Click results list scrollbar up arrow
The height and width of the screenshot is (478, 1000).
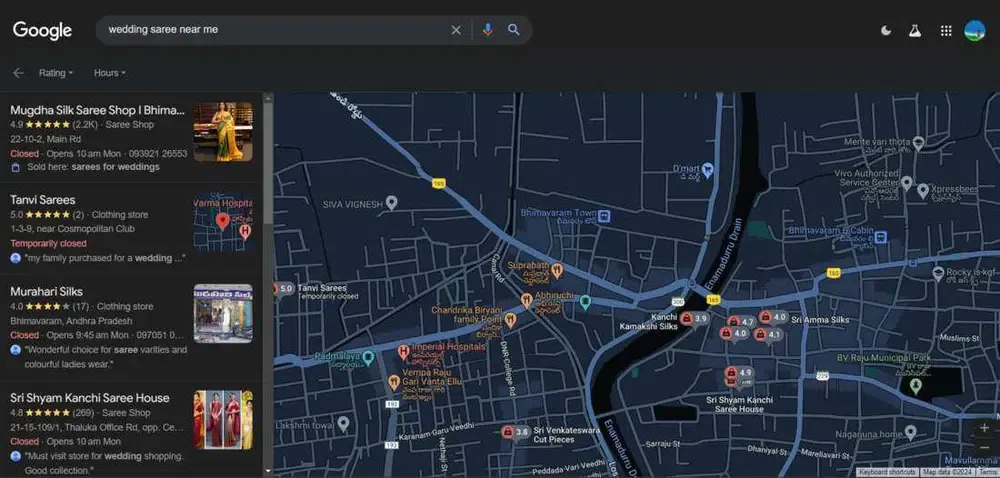[x=268, y=98]
